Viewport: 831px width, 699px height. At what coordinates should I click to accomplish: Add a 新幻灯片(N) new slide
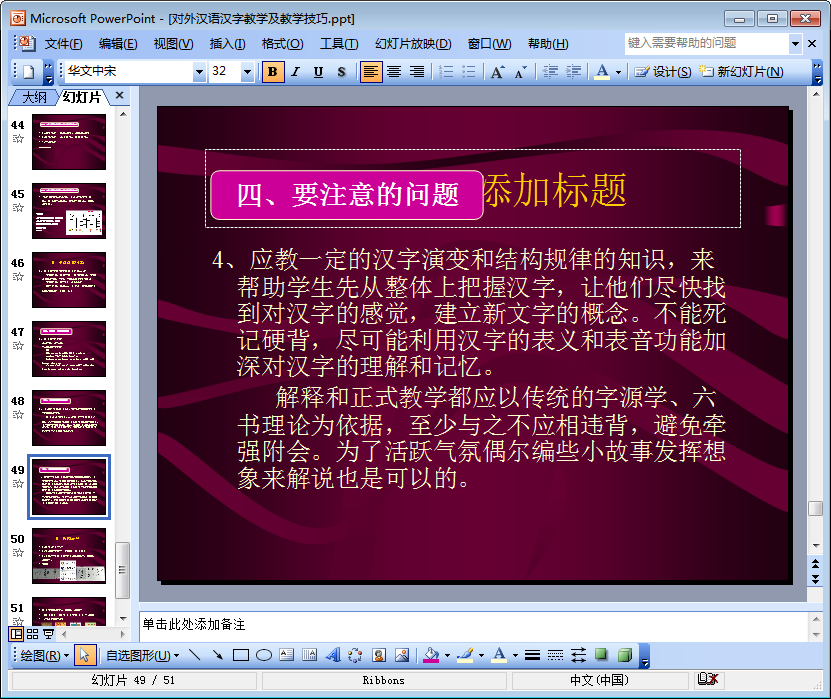pyautogui.click(x=741, y=72)
